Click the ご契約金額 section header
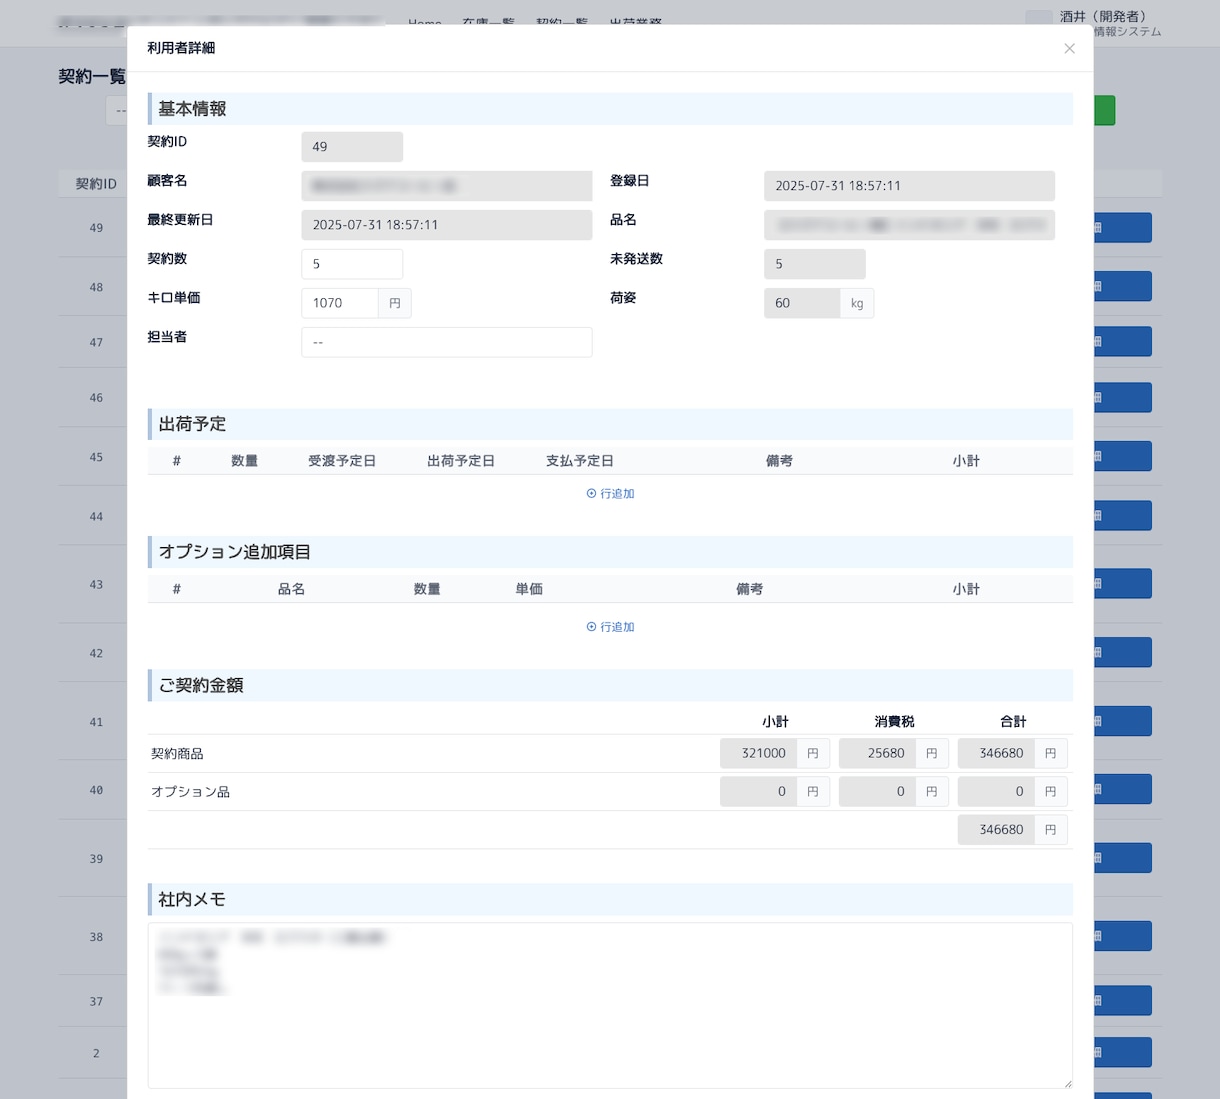This screenshot has height=1099, width=1220. (610, 685)
